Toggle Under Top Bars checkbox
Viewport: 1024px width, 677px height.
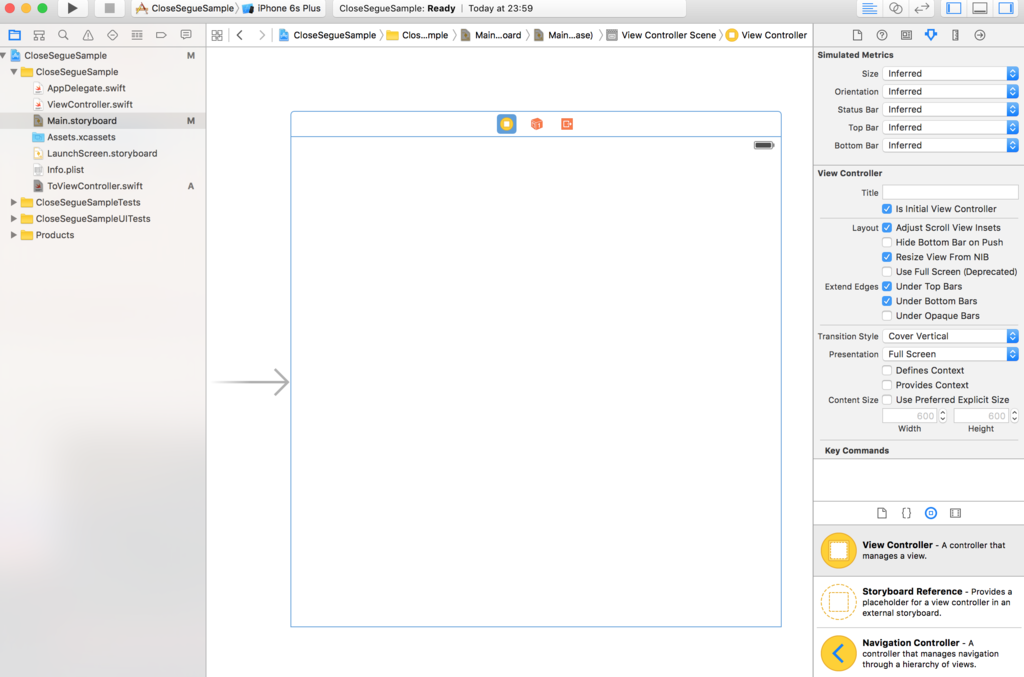(x=887, y=287)
